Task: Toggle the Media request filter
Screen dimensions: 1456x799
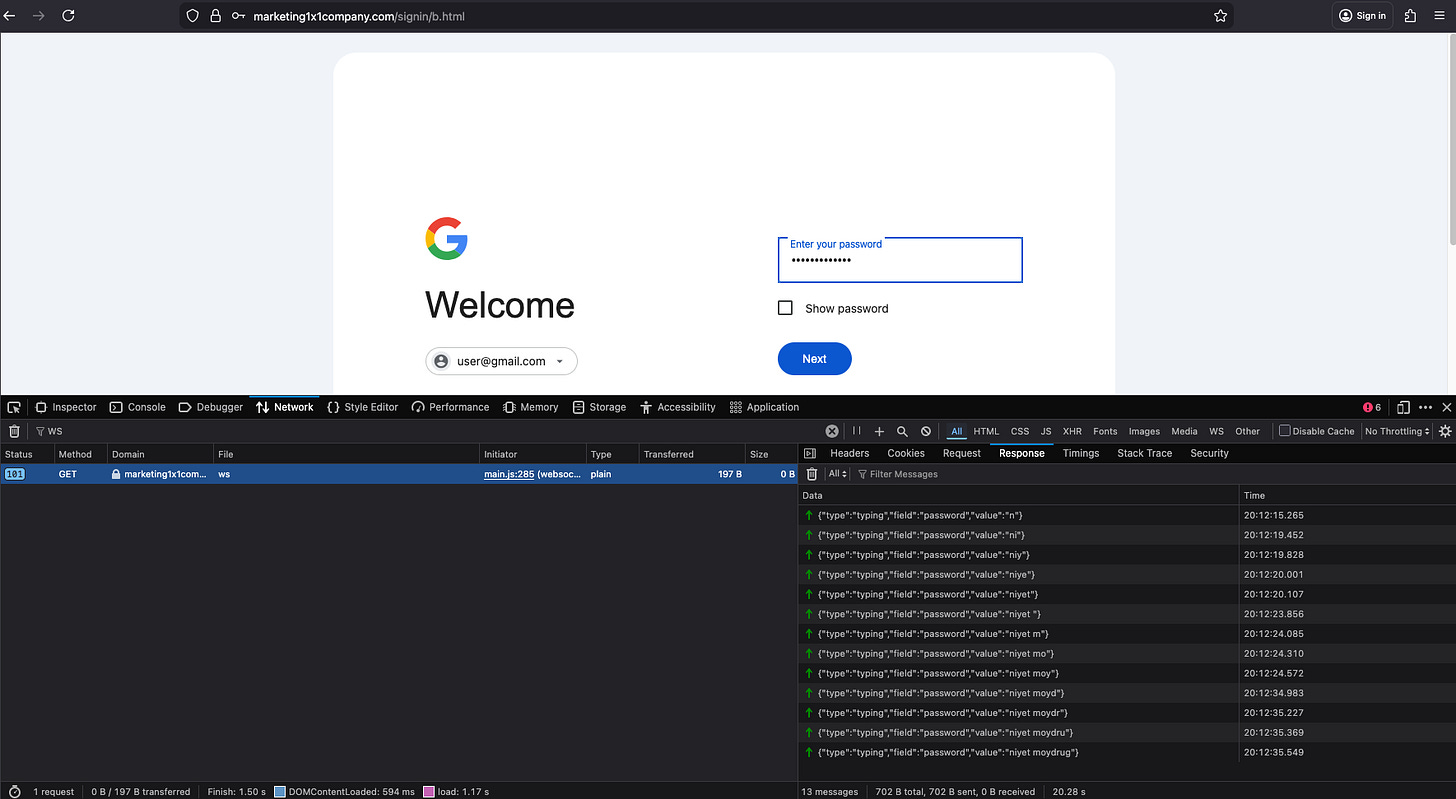Action: [x=1184, y=431]
